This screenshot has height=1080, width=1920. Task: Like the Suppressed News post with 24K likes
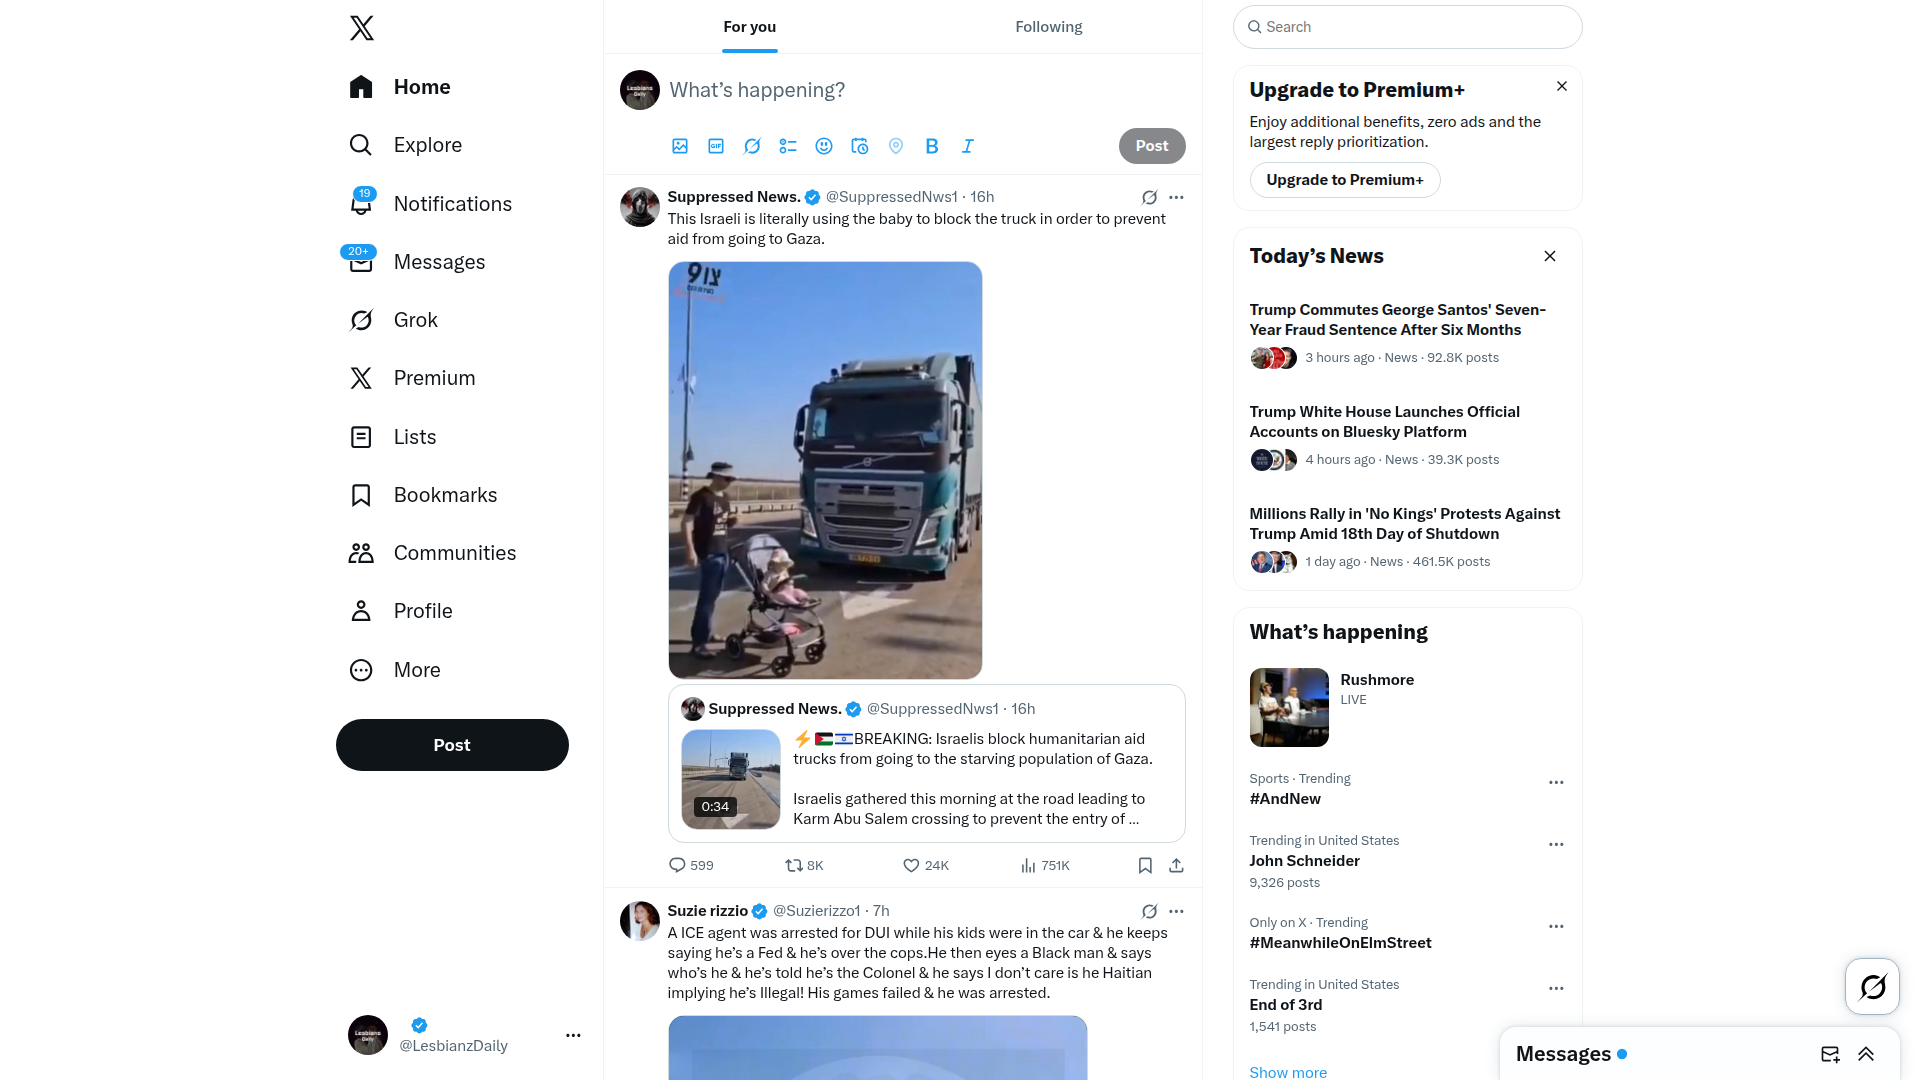point(926,866)
